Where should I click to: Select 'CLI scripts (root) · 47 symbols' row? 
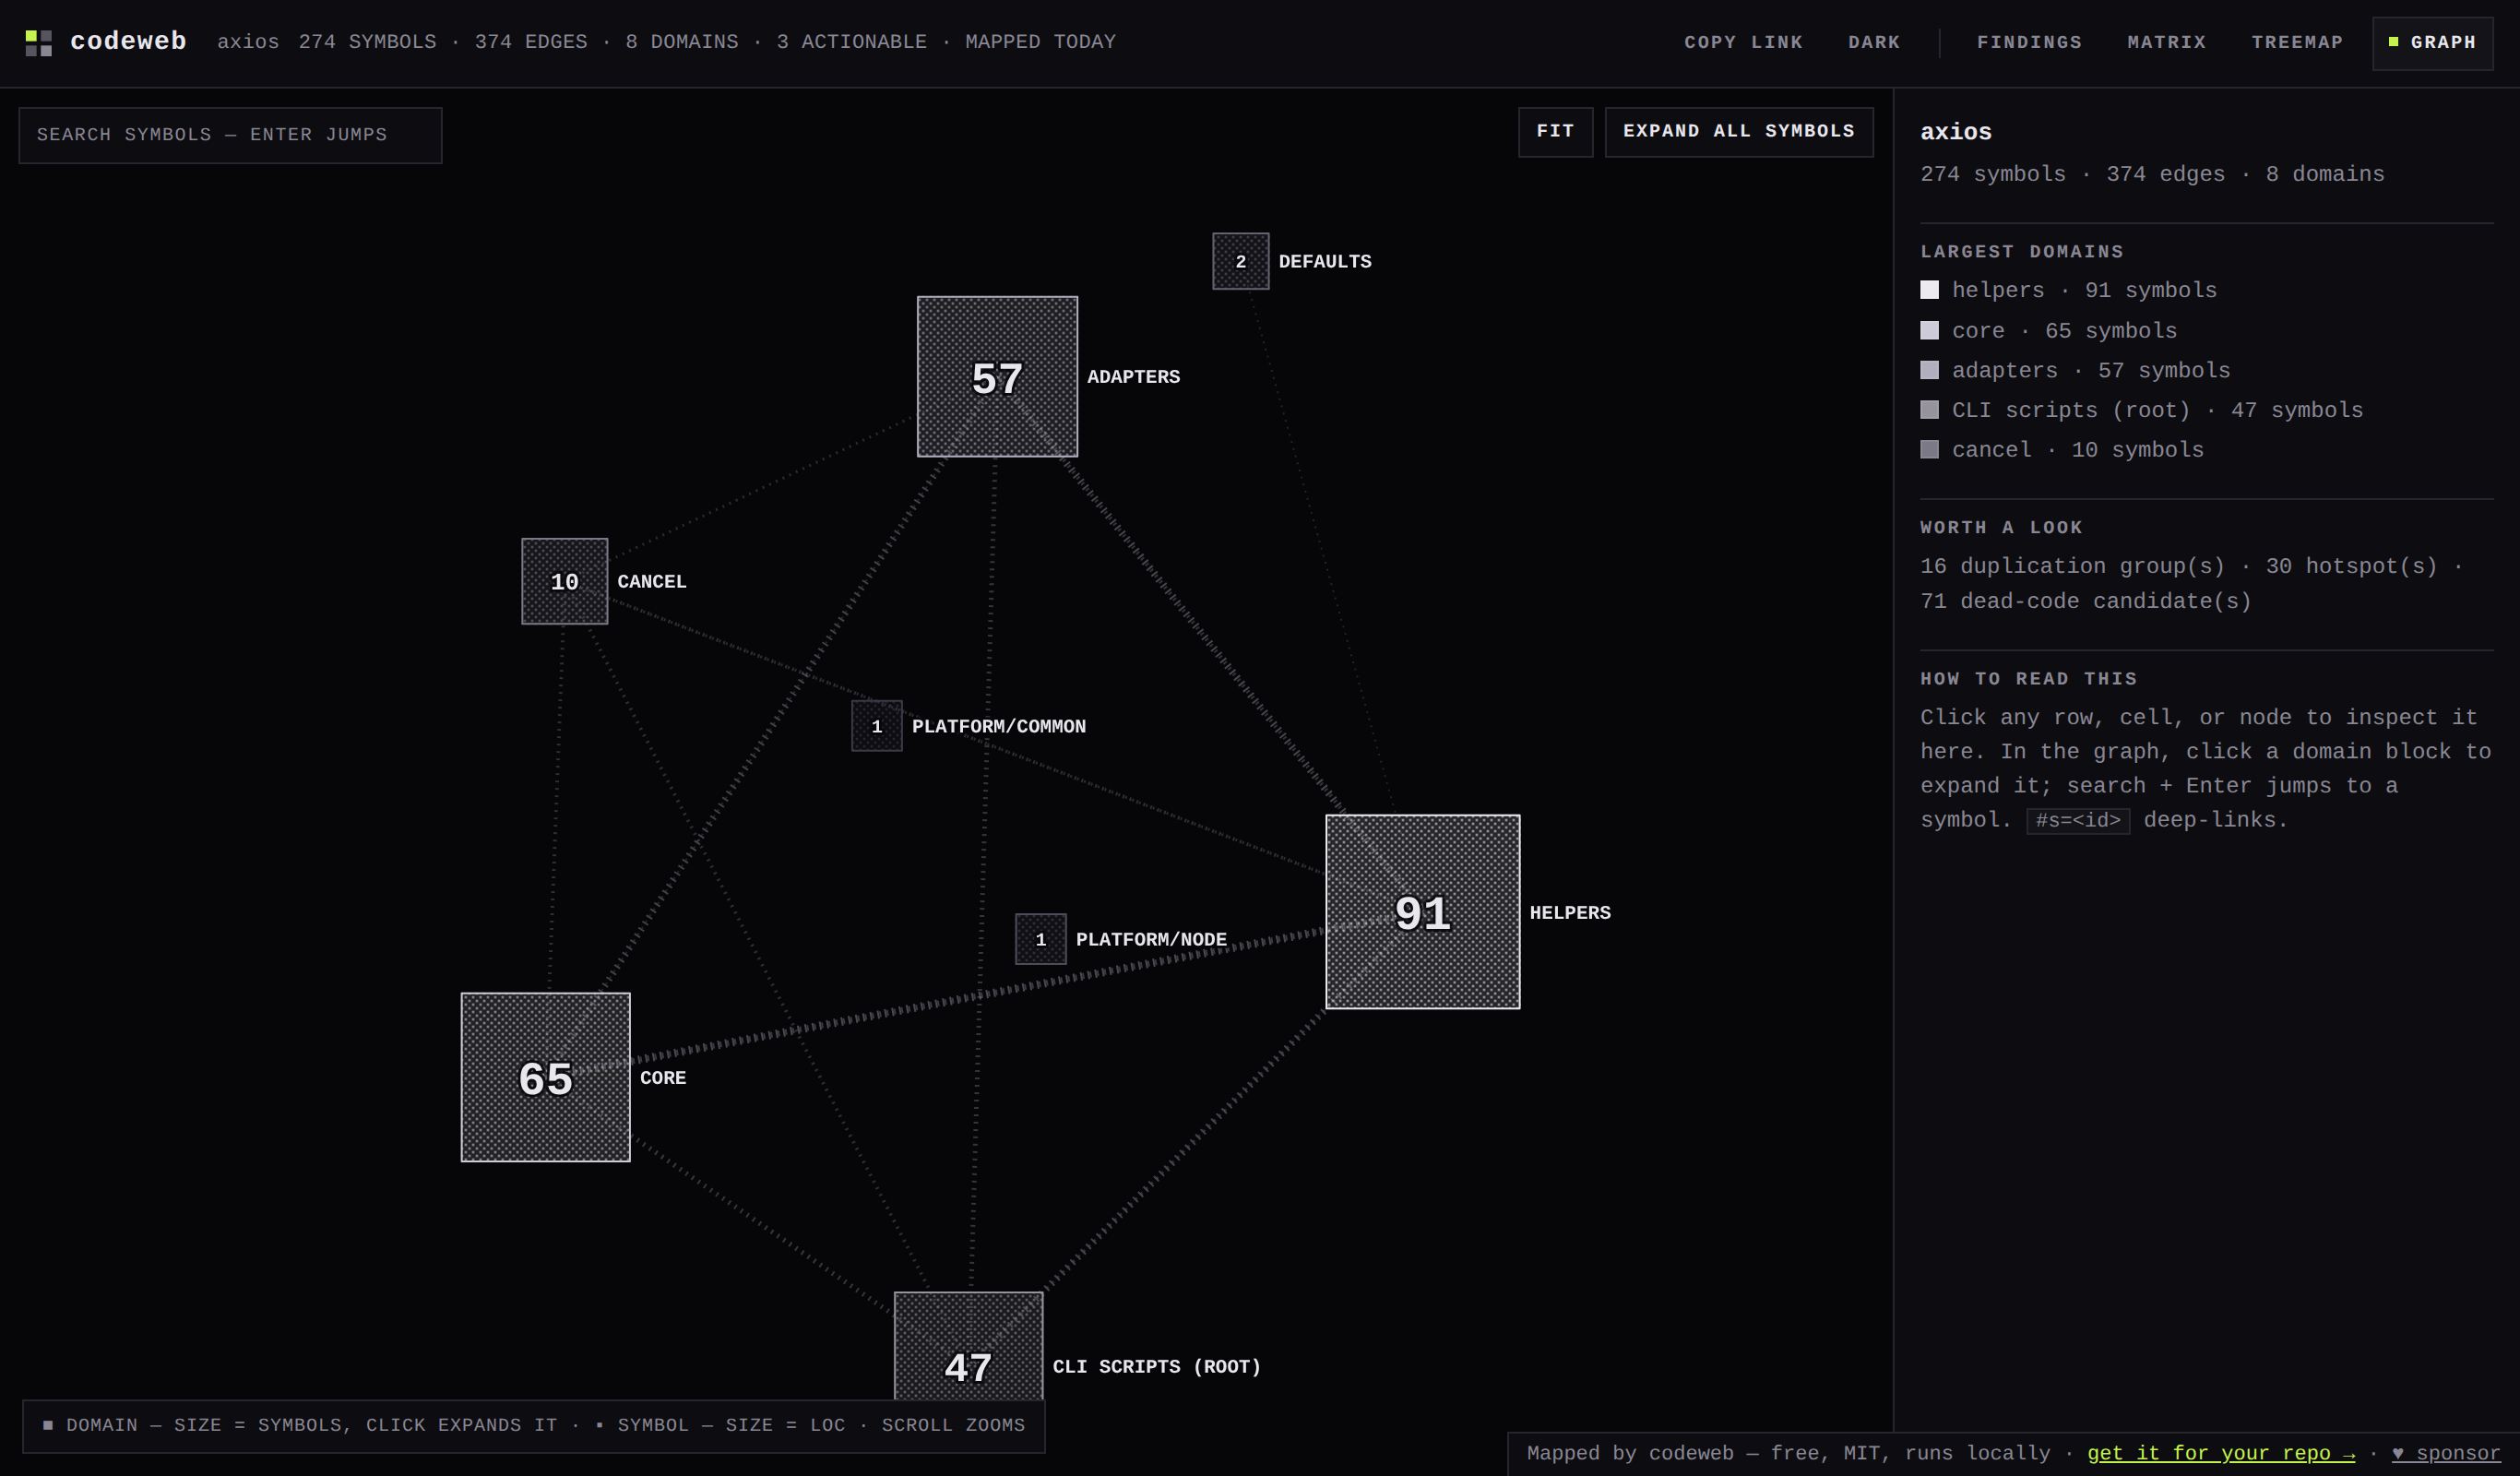point(2206,410)
